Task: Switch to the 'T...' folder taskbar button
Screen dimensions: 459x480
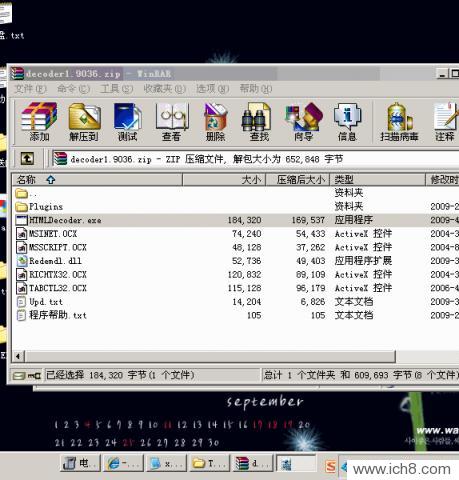Action: (210, 464)
